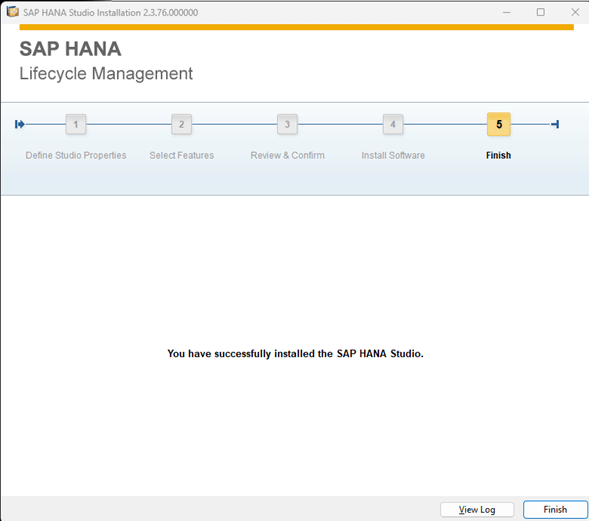Go to Define Studio Properties step label
This screenshot has width=589, height=521.
pos(76,155)
